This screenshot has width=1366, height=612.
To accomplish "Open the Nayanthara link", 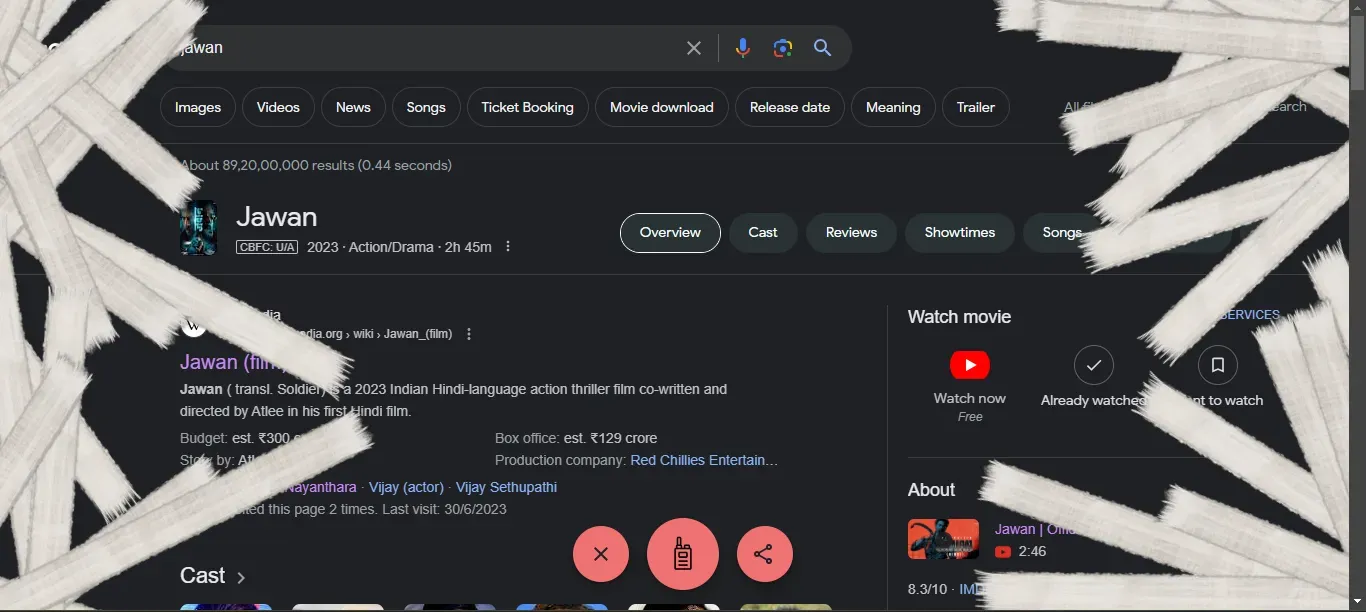I will (320, 487).
